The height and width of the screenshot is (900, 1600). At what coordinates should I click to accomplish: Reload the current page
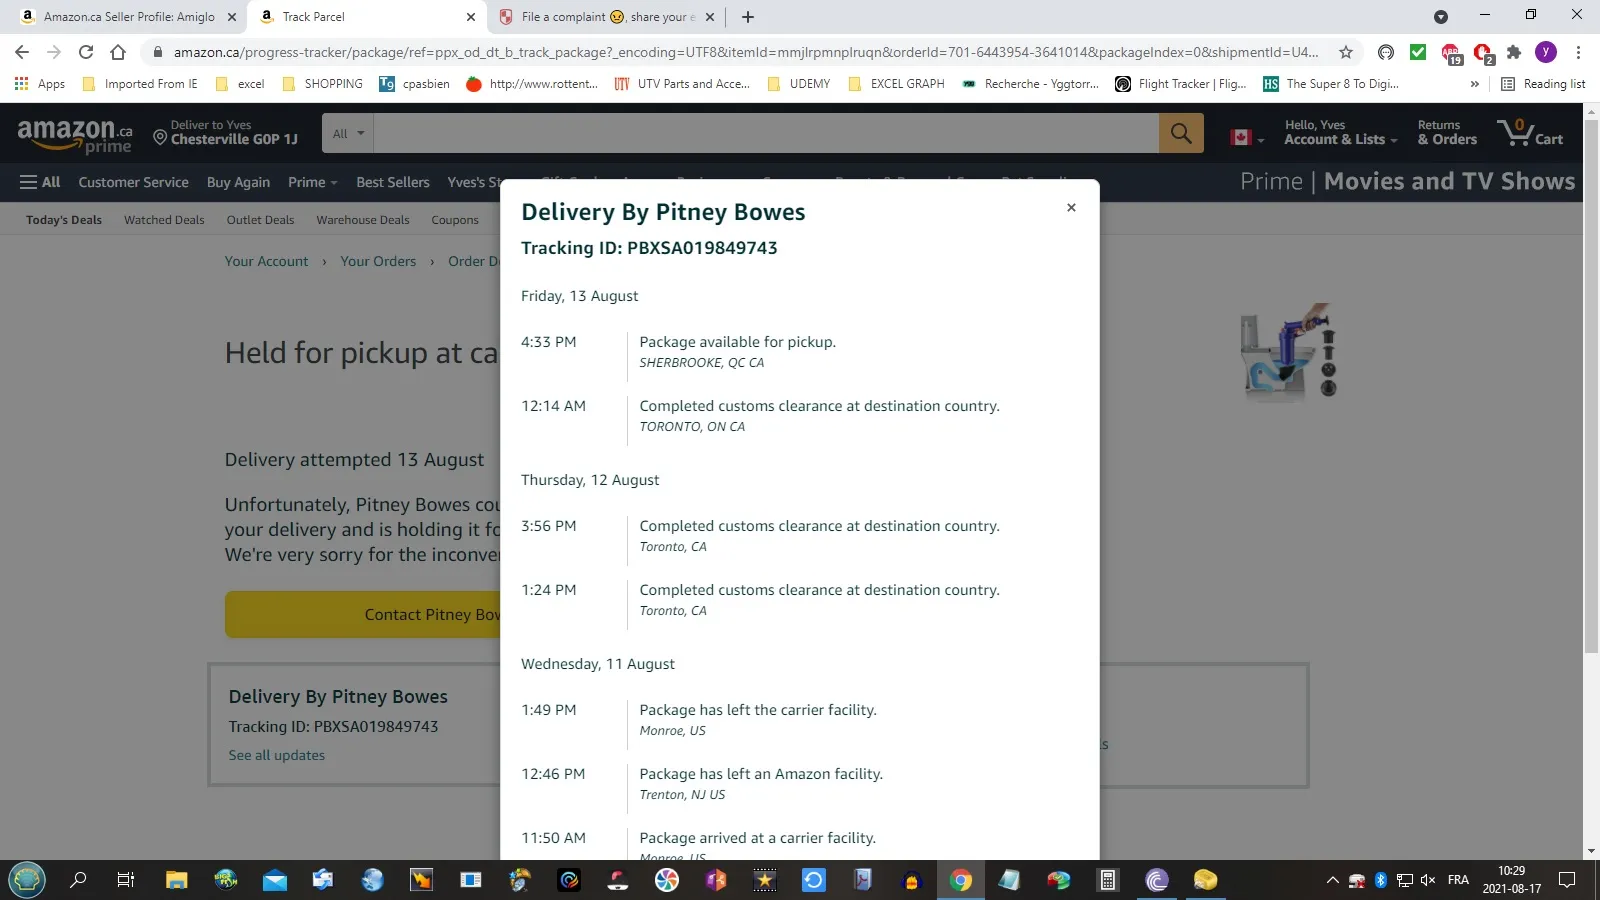click(86, 52)
